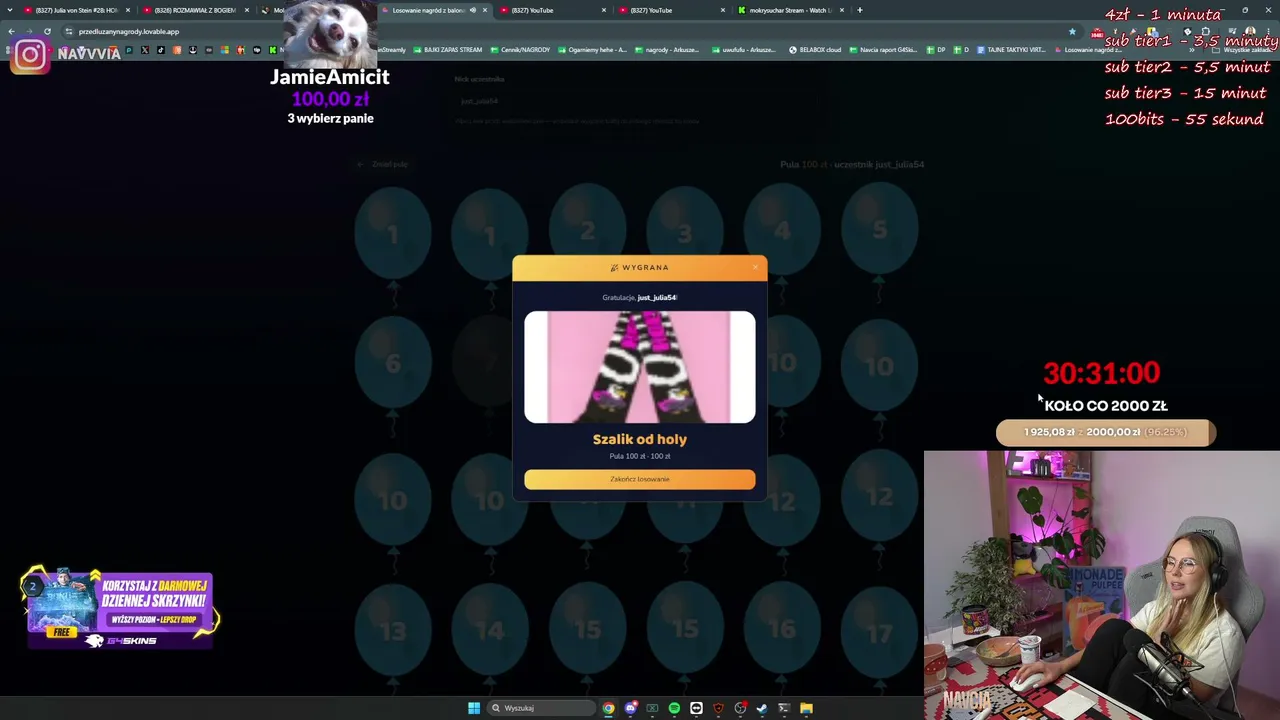
Task: Open Spotify from the taskbar
Action: coord(674,708)
